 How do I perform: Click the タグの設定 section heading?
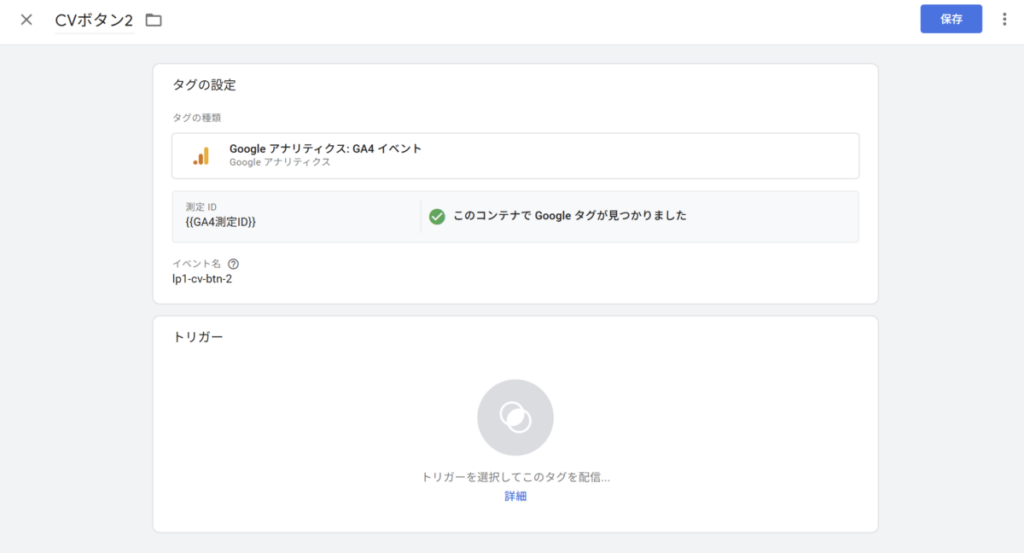(x=204, y=86)
